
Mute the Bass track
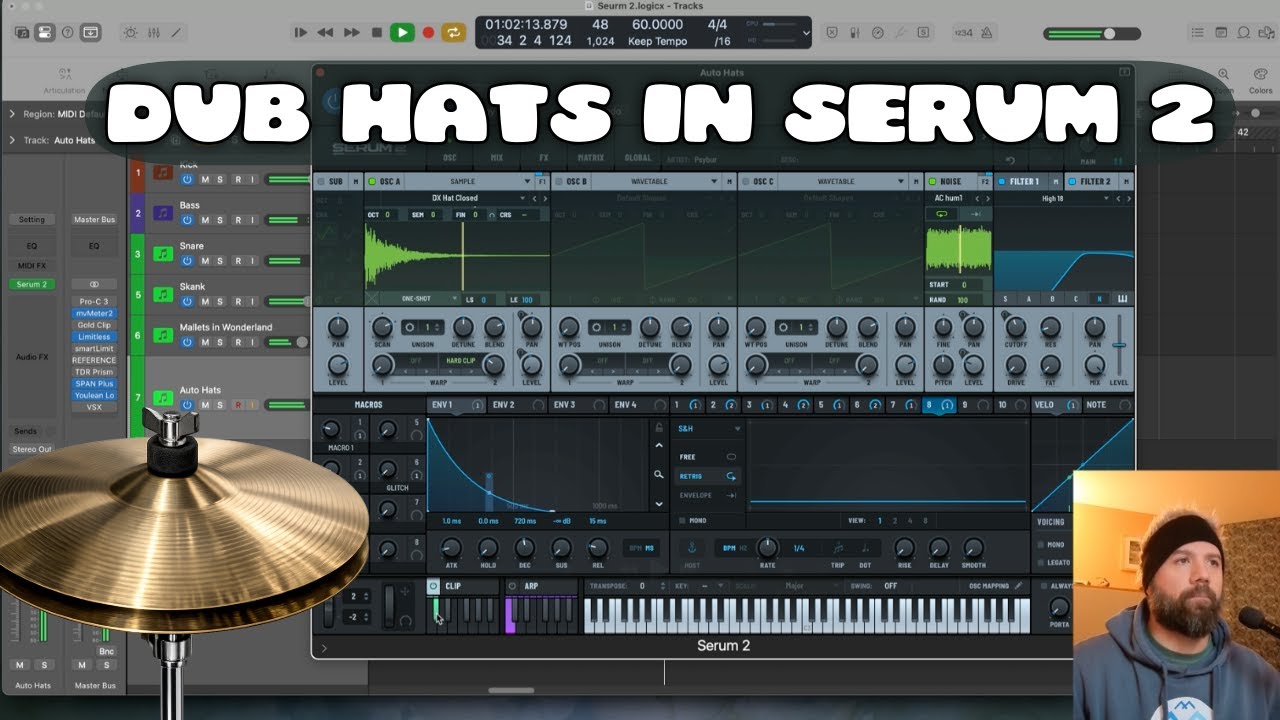tap(205, 220)
